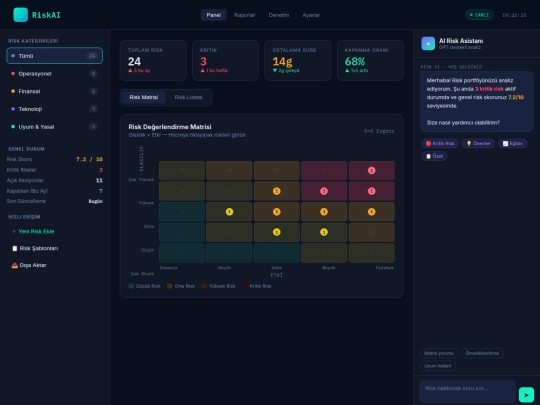Click the Özet quick chip

click(434, 156)
